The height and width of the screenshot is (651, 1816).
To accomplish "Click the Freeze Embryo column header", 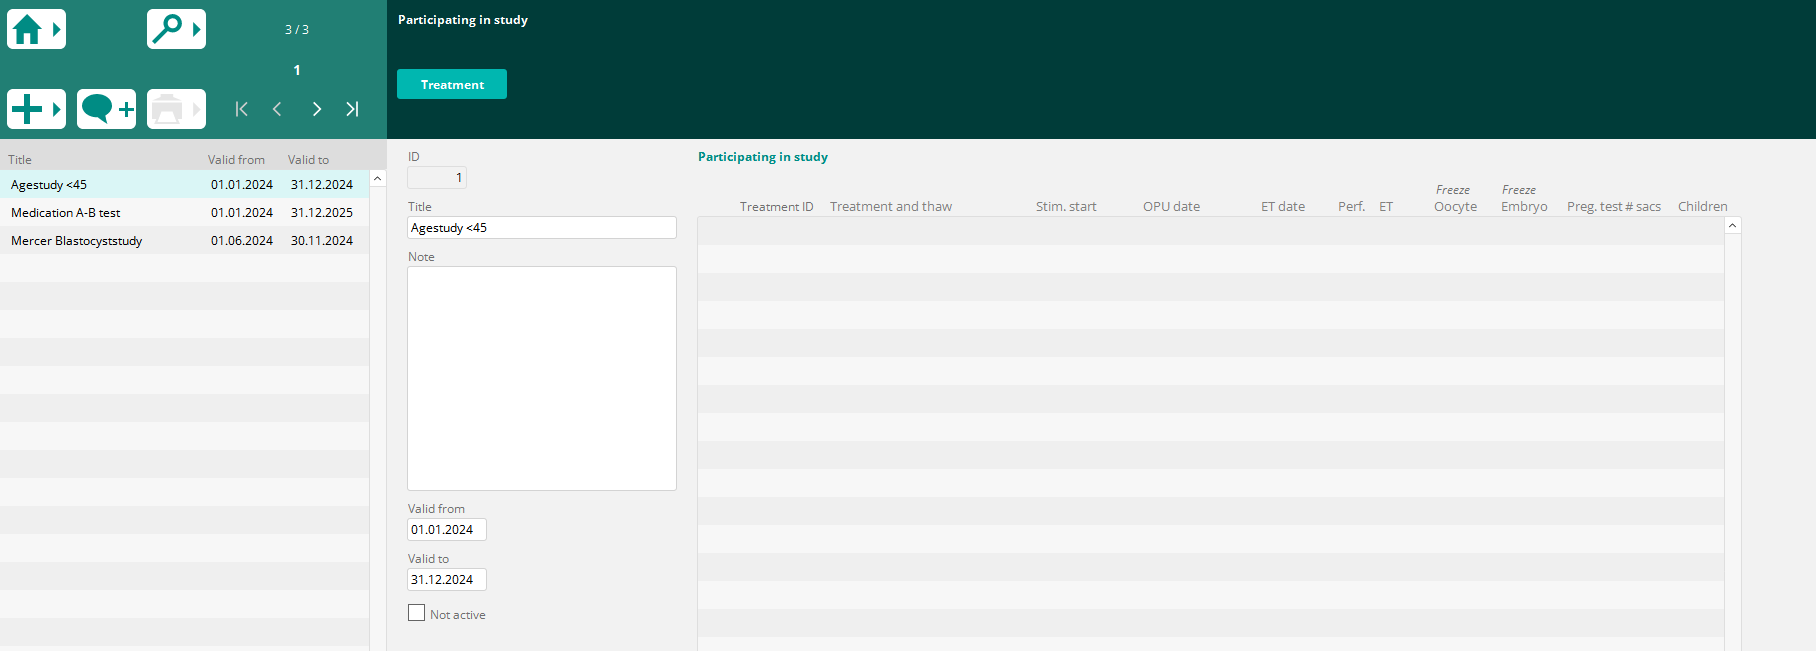I will point(1524,198).
